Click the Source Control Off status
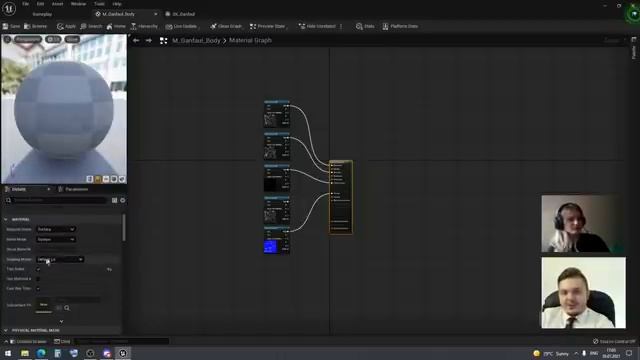640x360 pixels. (614, 341)
